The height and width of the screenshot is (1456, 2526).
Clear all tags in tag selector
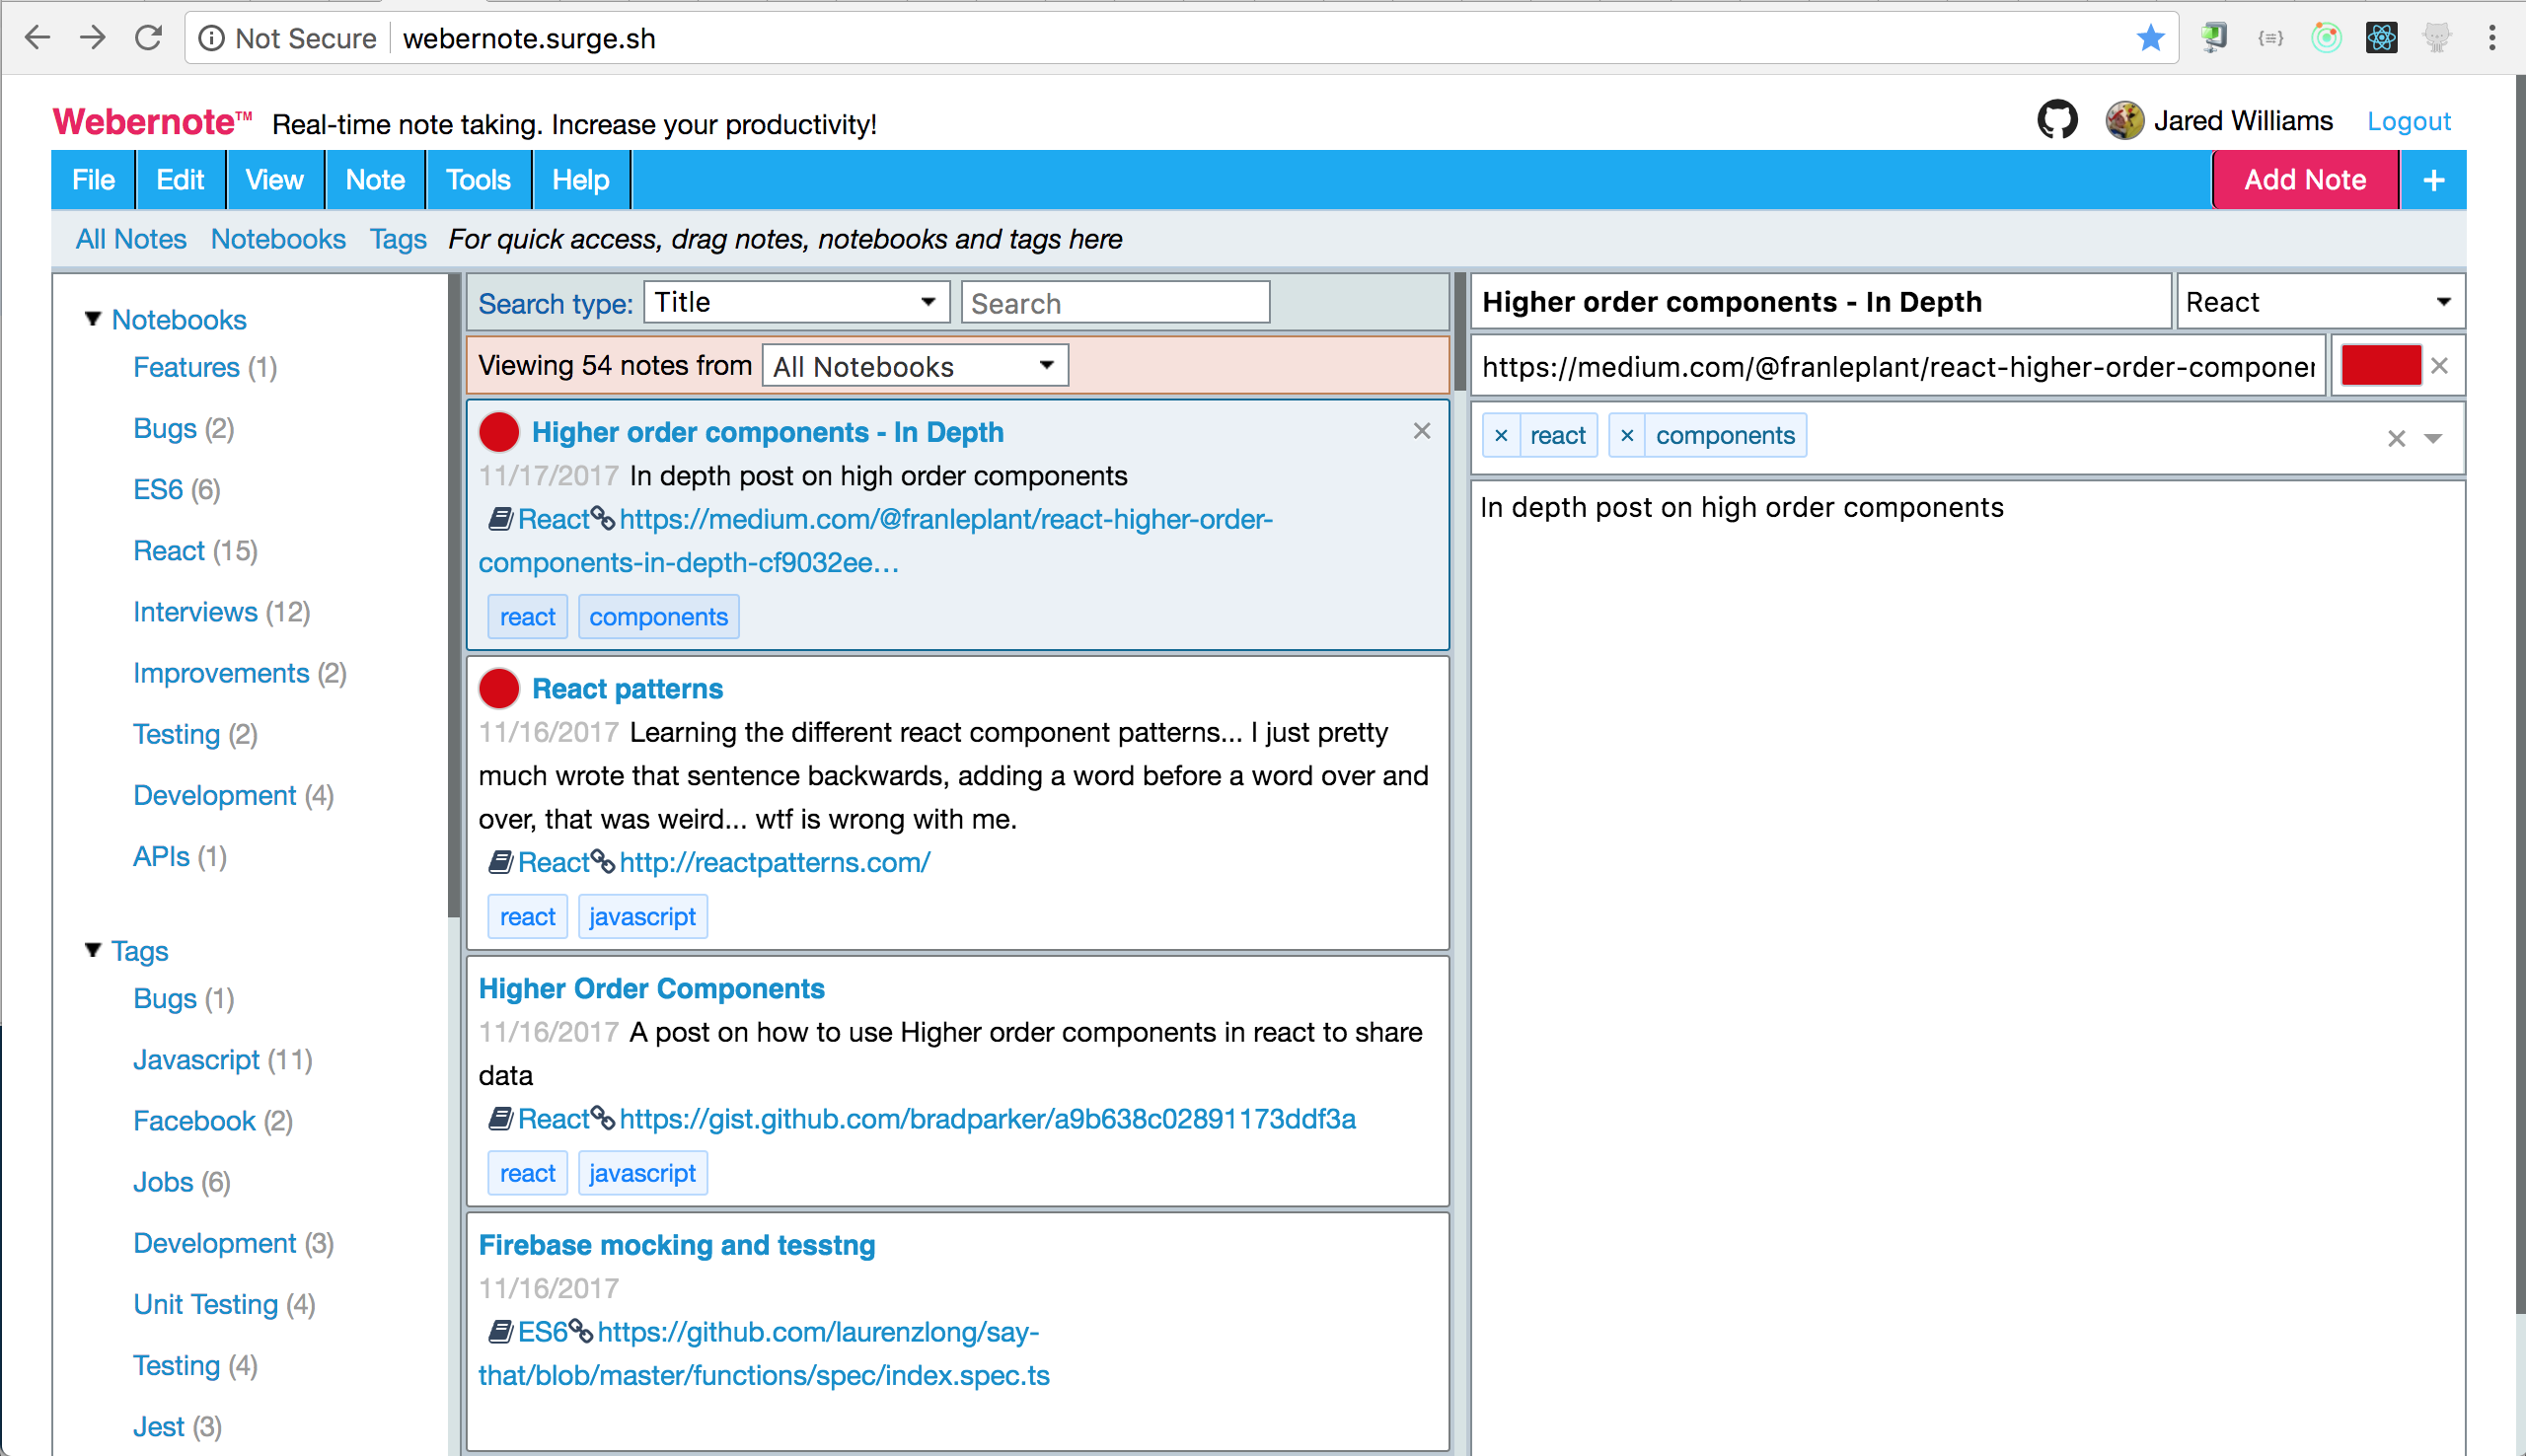tap(2396, 438)
